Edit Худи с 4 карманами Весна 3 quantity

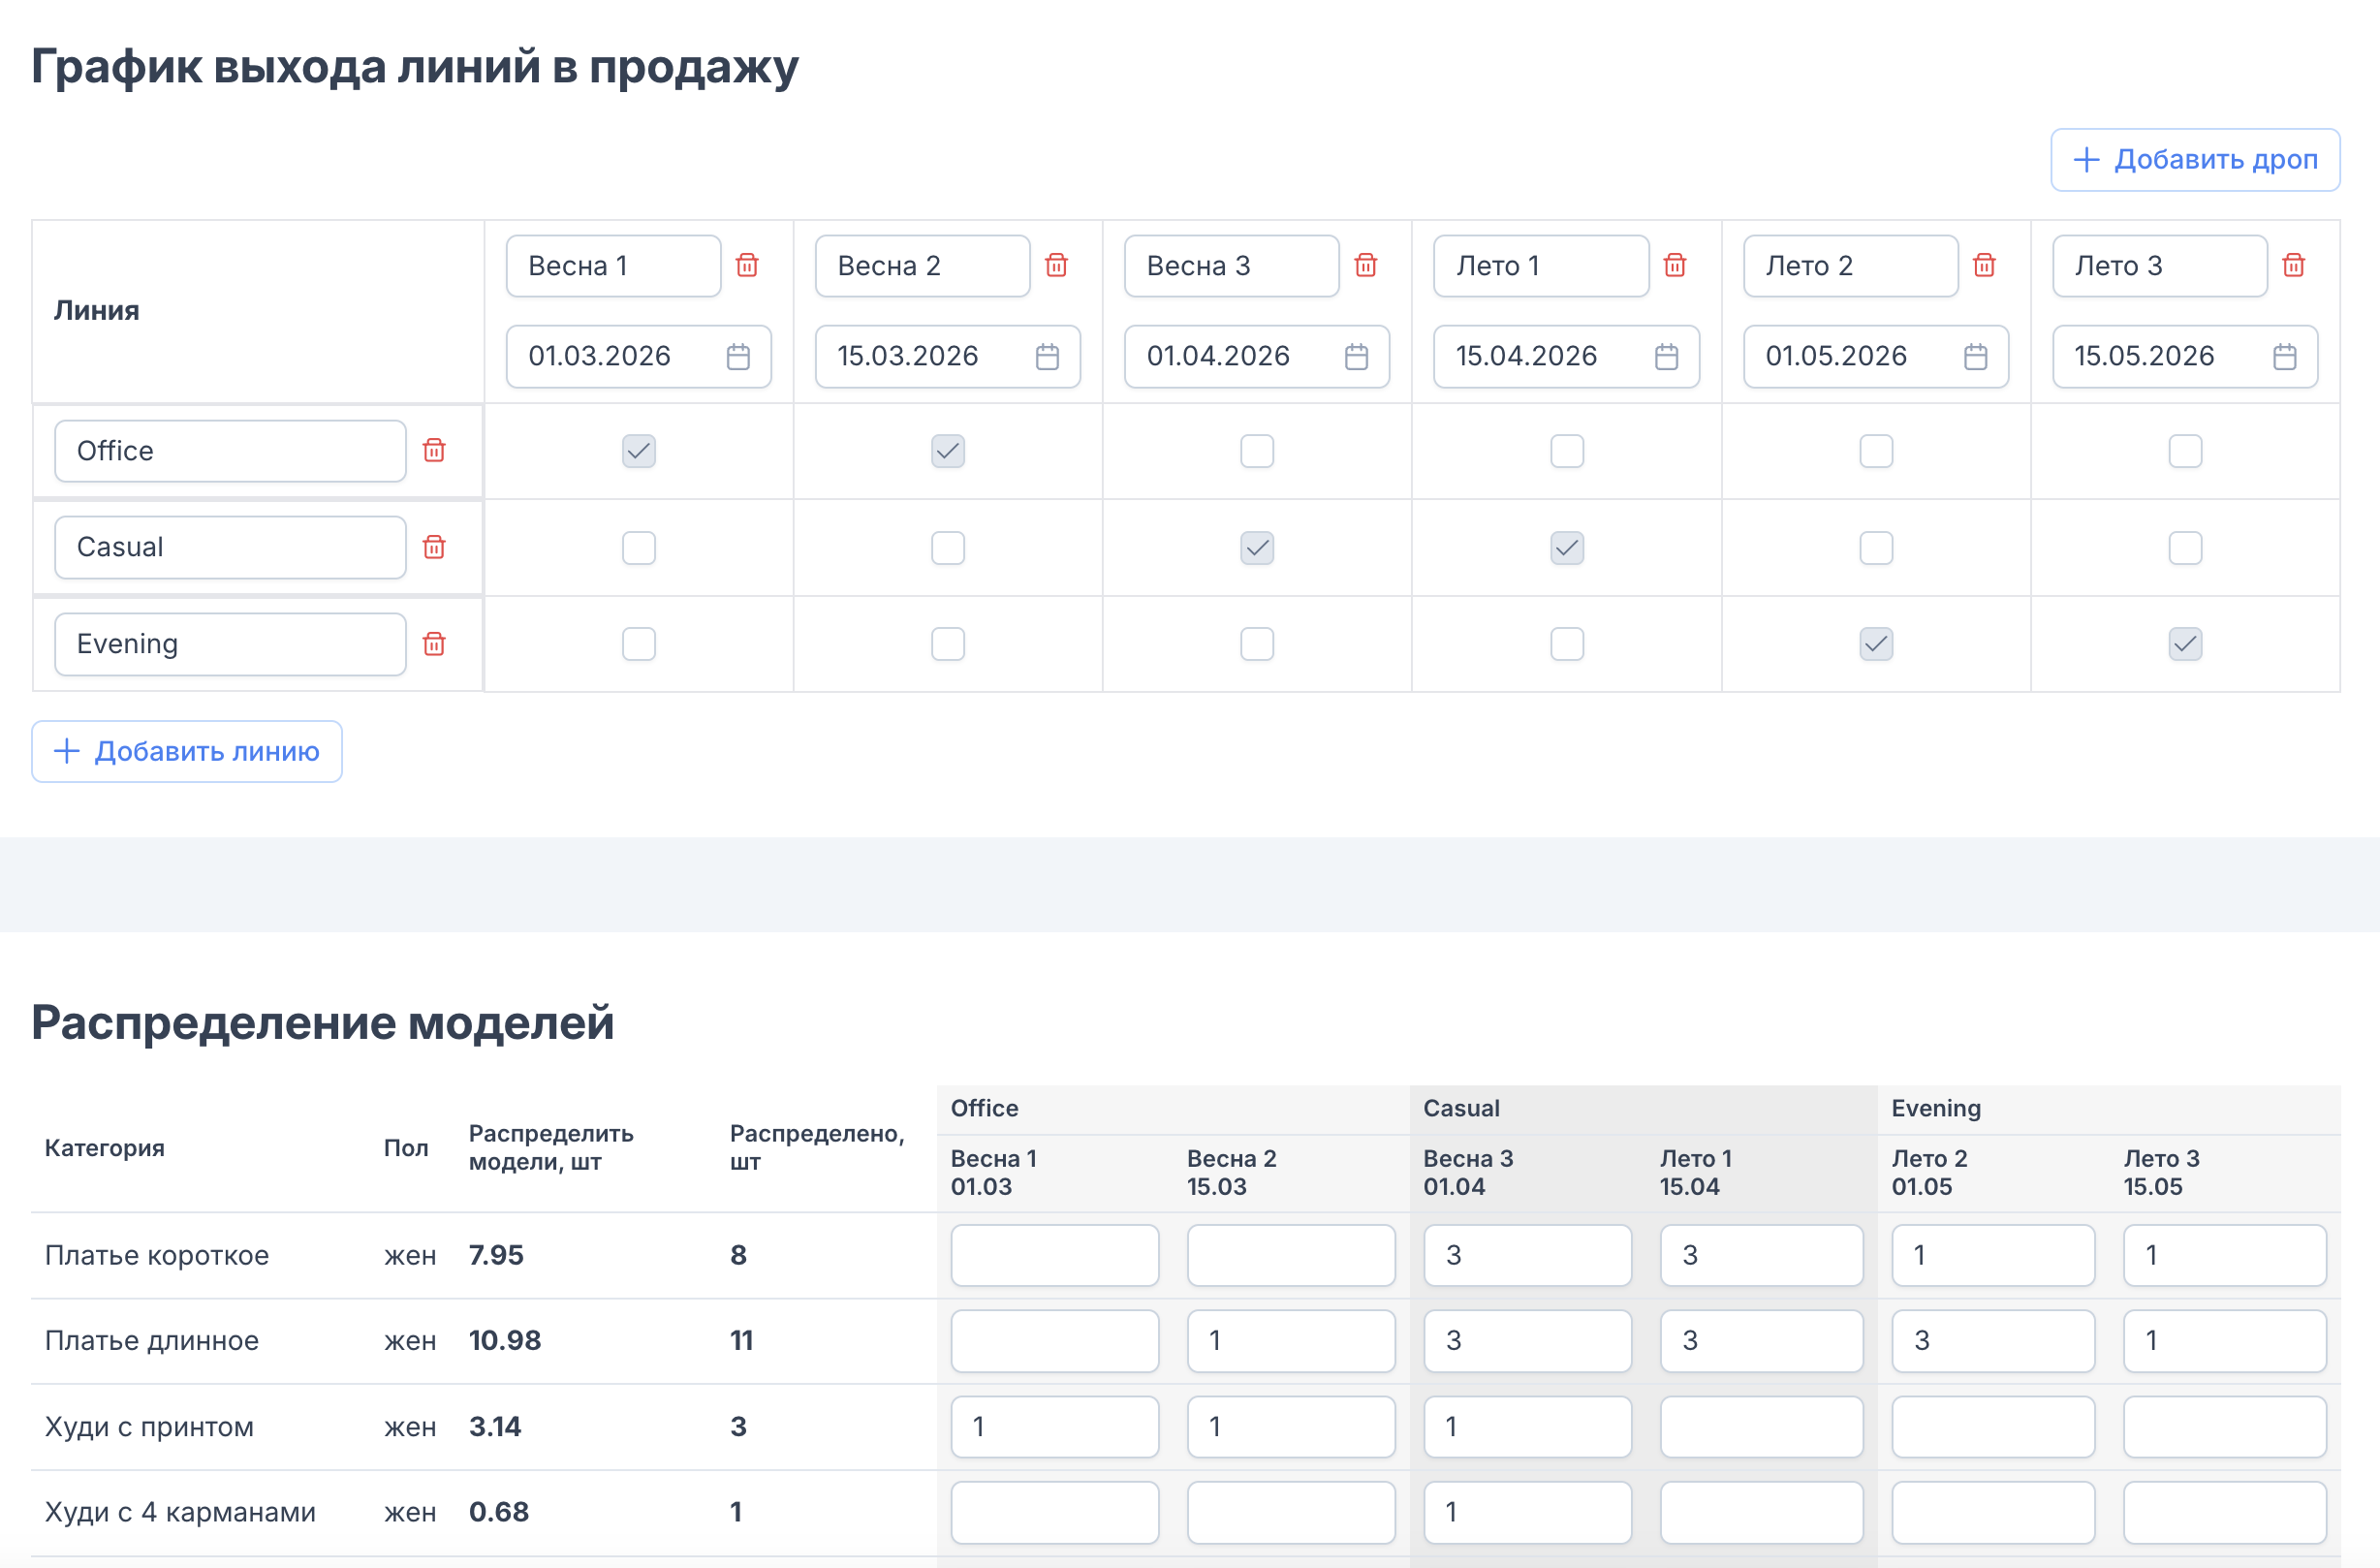(x=1527, y=1512)
